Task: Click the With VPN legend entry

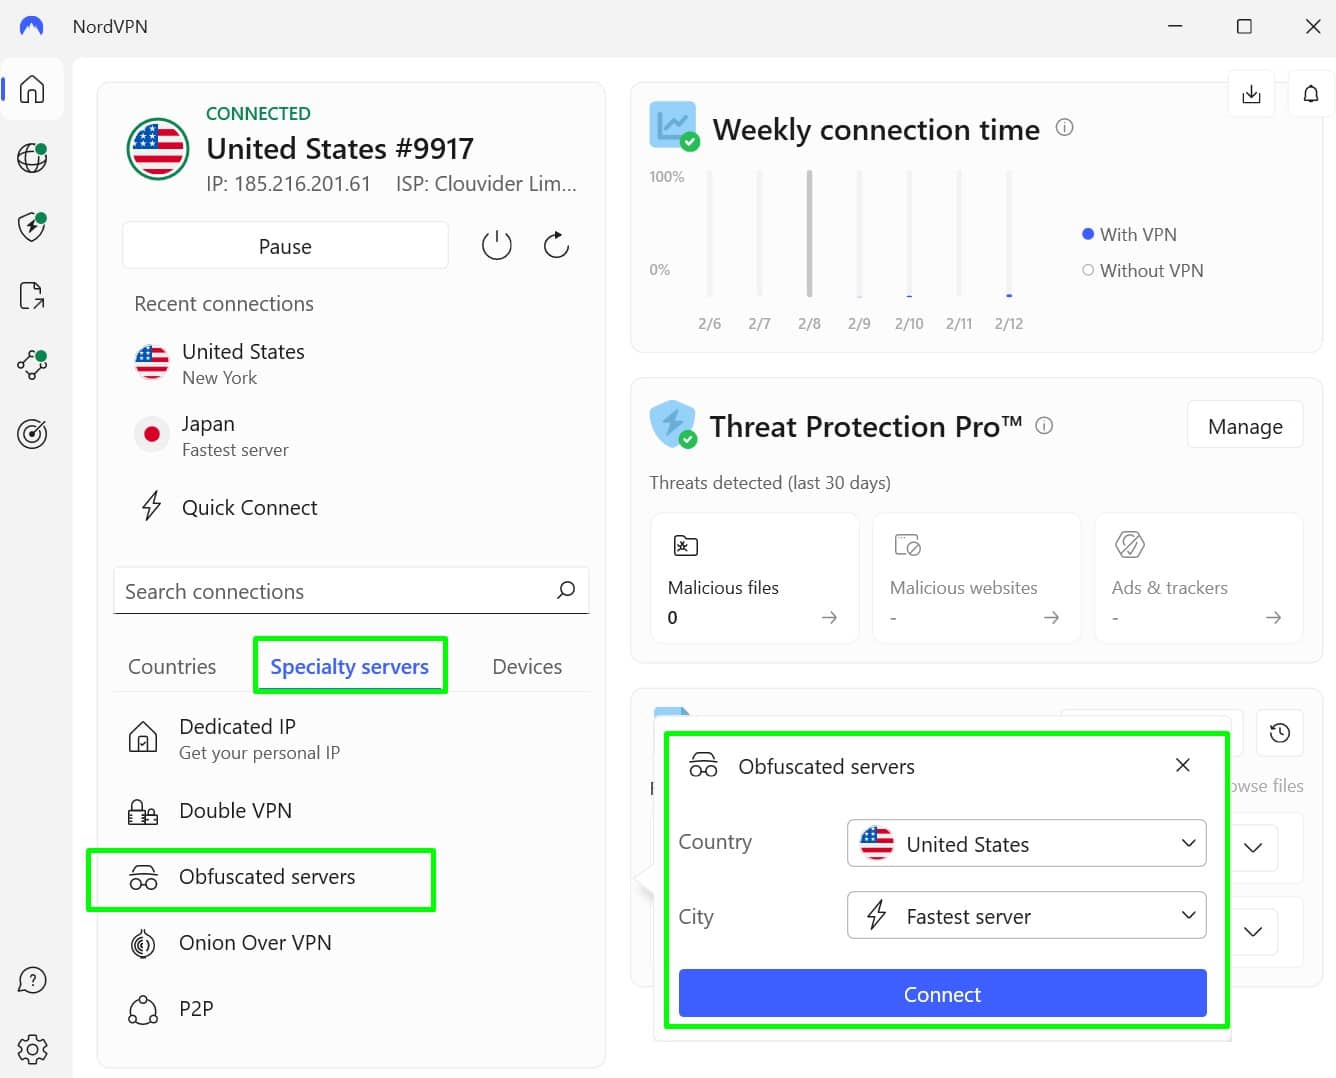Action: click(x=1129, y=234)
